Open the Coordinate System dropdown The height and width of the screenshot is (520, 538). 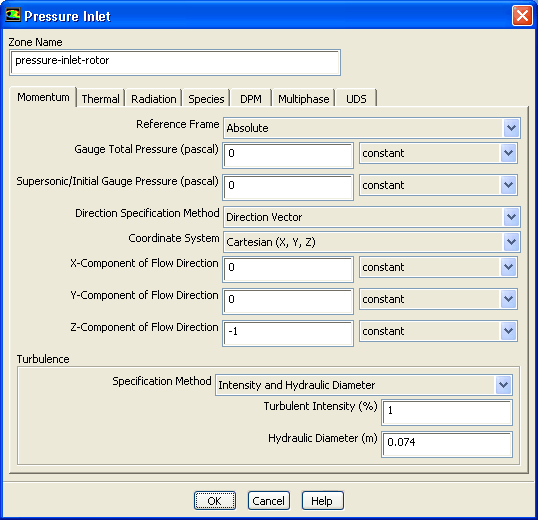pos(511,242)
